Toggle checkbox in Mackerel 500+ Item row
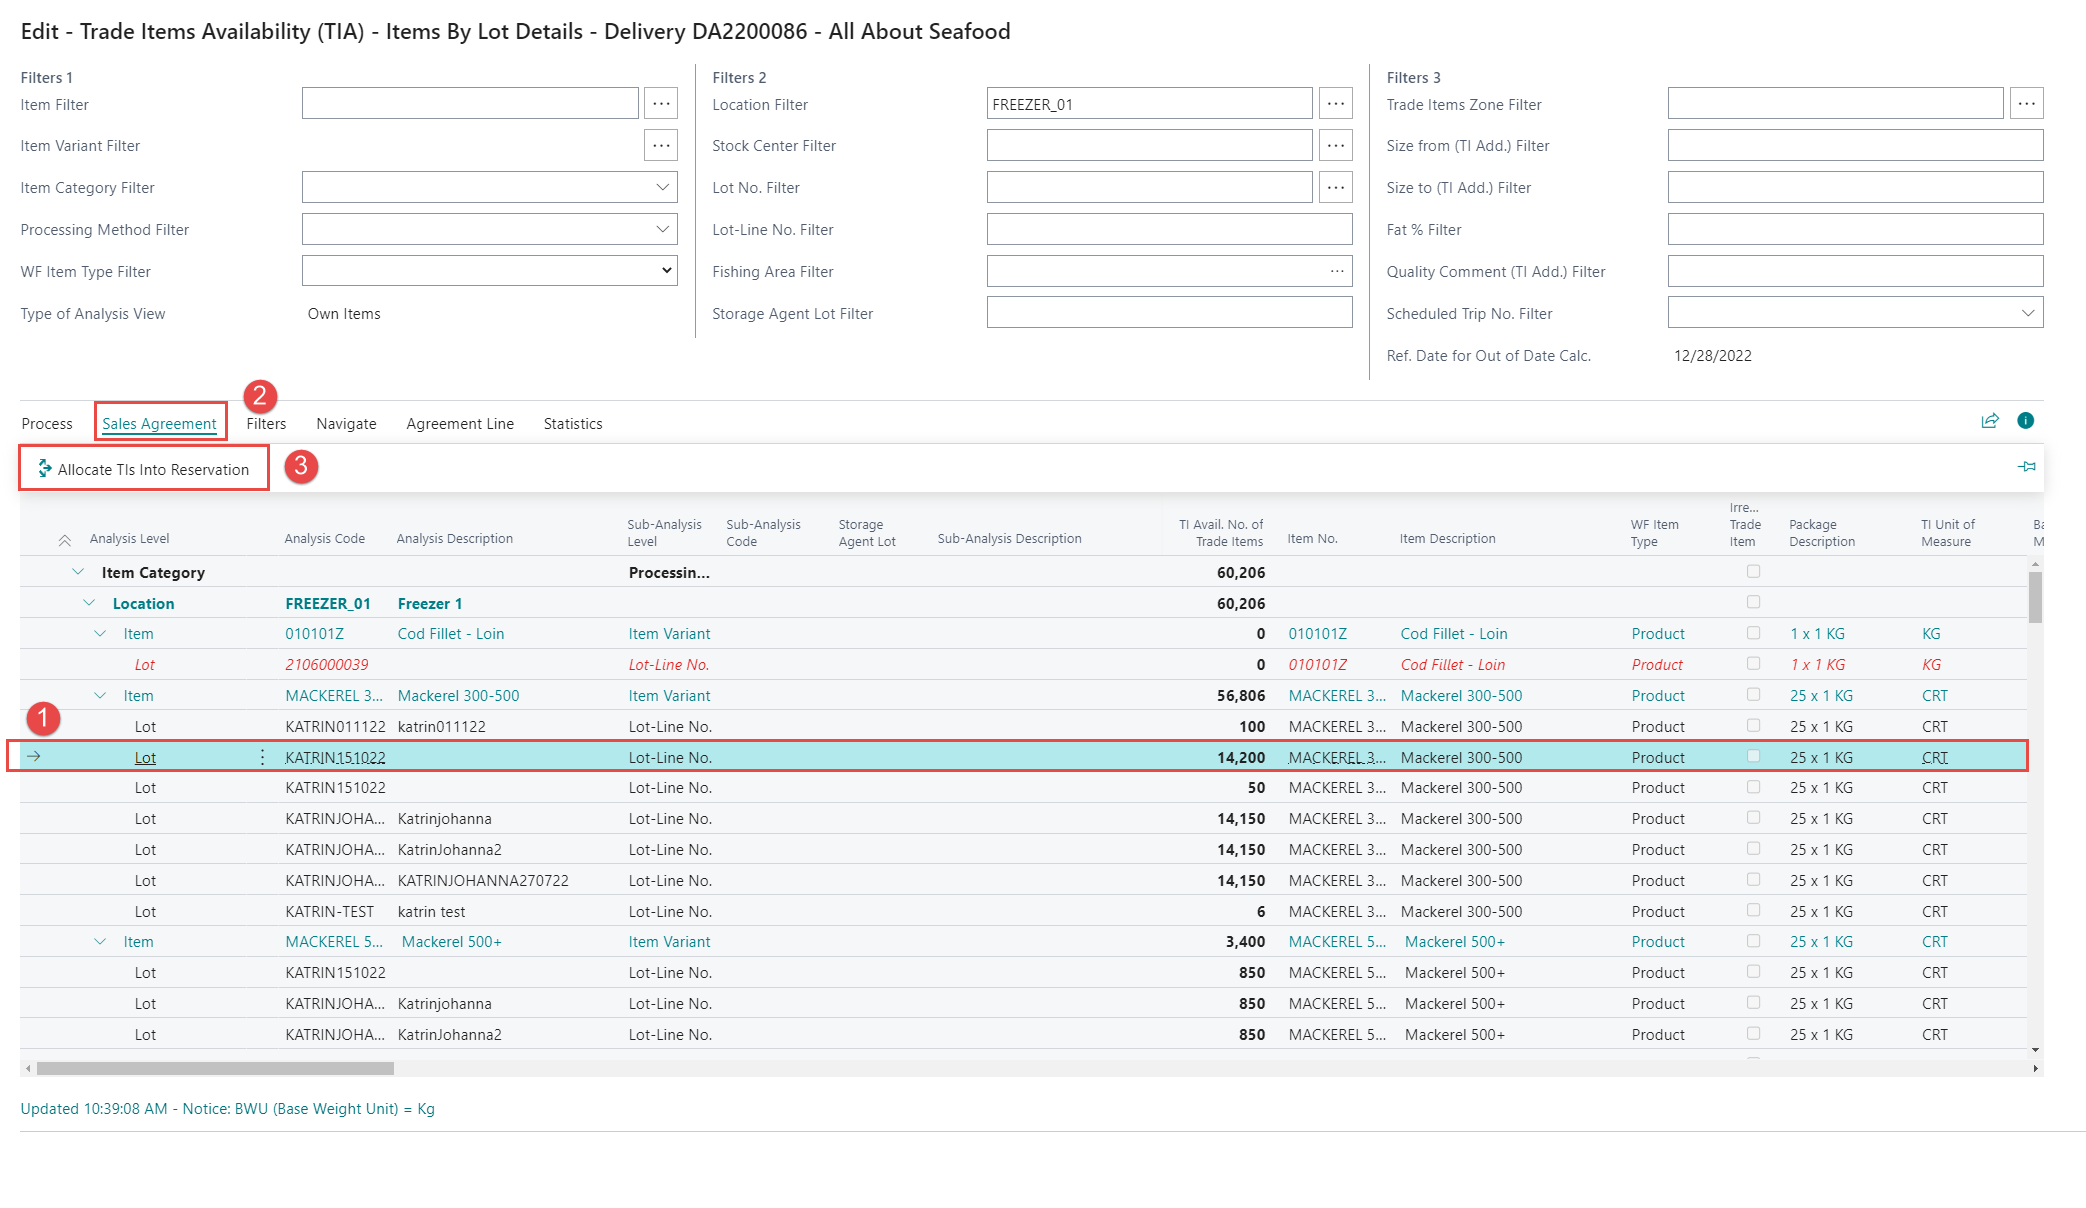 coord(1753,941)
